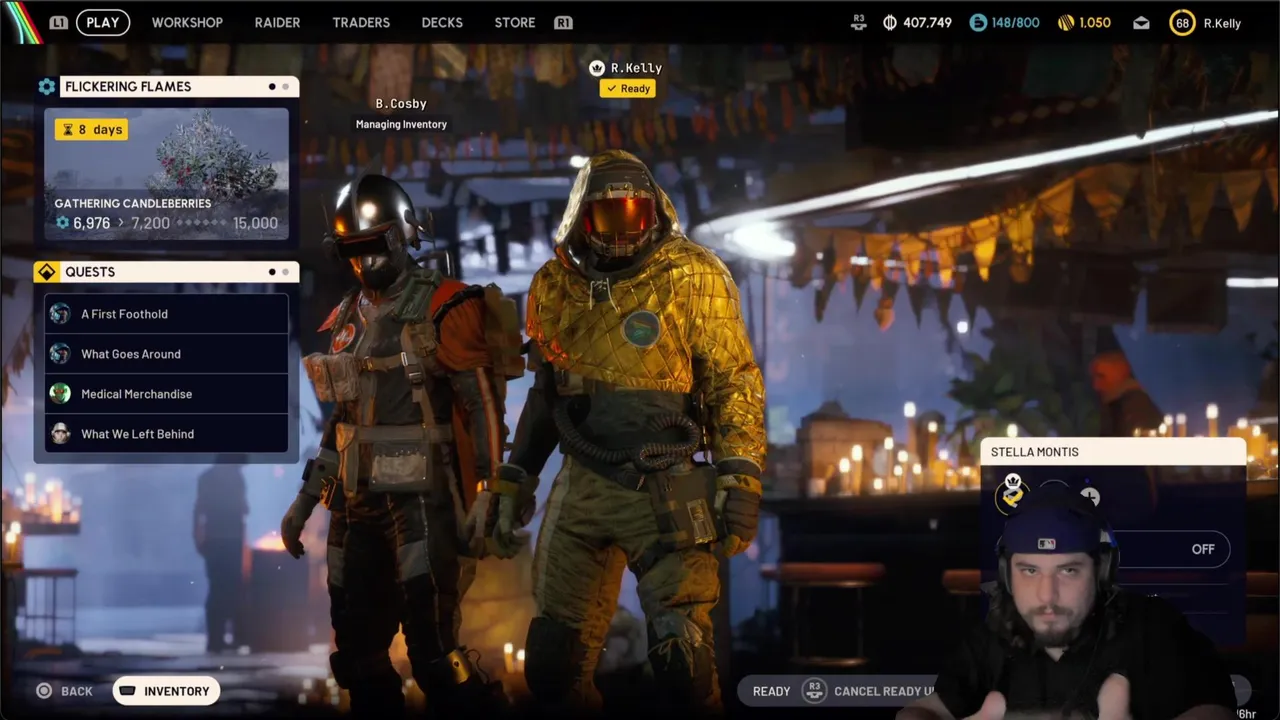Select first page dot of Quests panel
1280x720 pixels.
tap(272, 272)
